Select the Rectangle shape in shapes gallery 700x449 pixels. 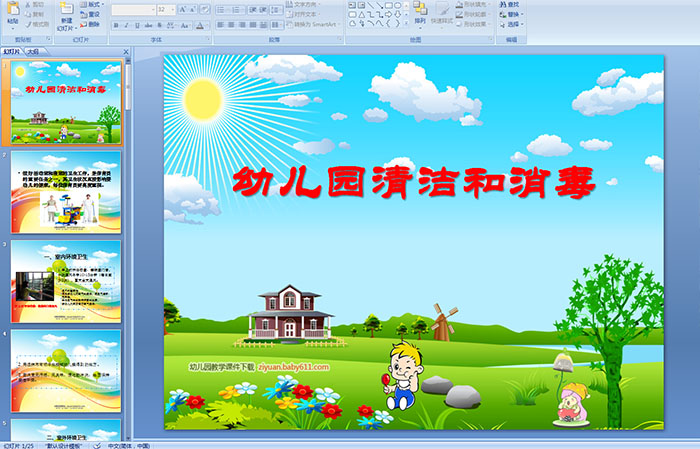[388, 5]
